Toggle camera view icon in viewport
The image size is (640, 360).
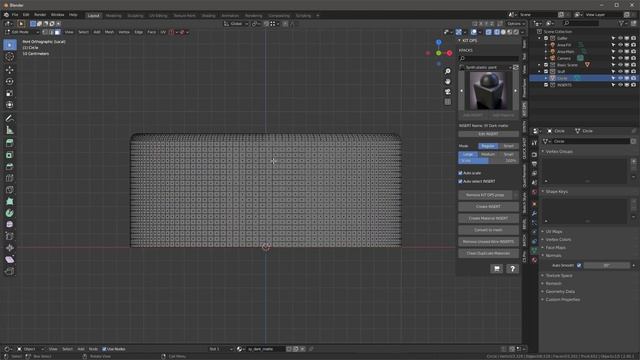tap(448, 92)
